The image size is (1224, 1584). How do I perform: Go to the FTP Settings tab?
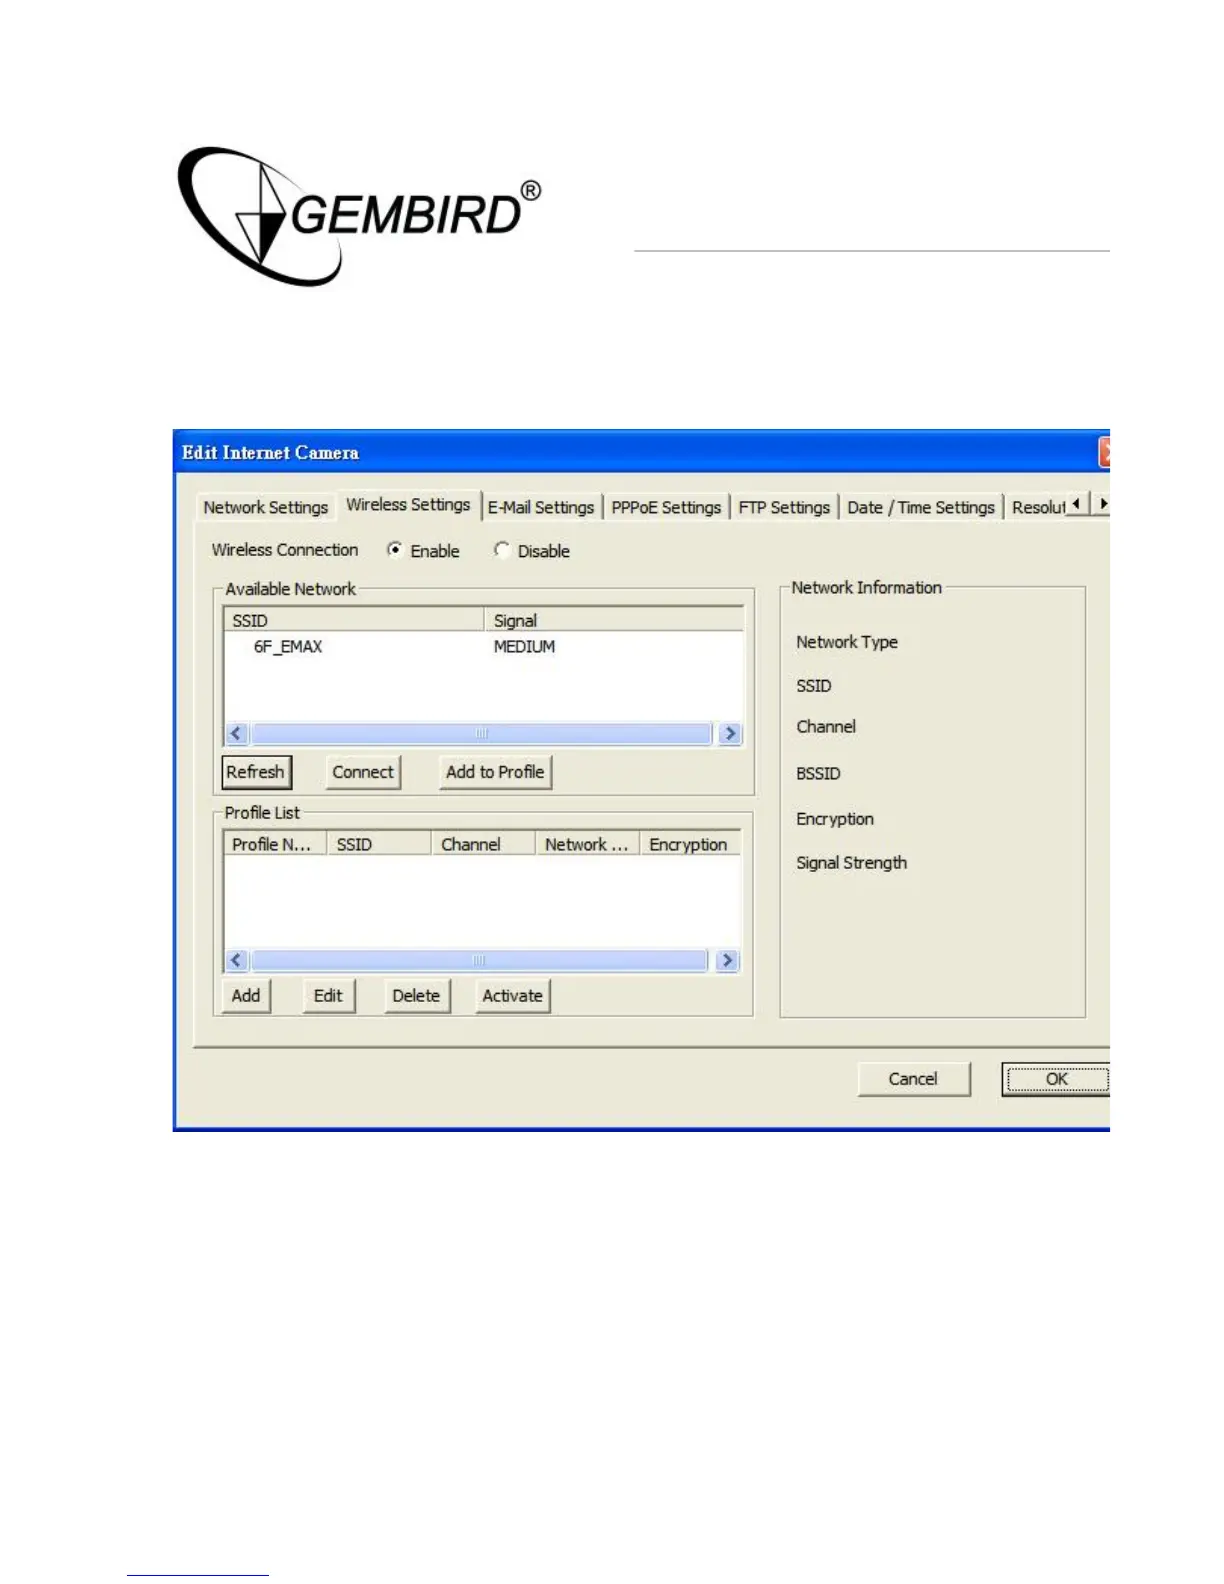pyautogui.click(x=784, y=507)
